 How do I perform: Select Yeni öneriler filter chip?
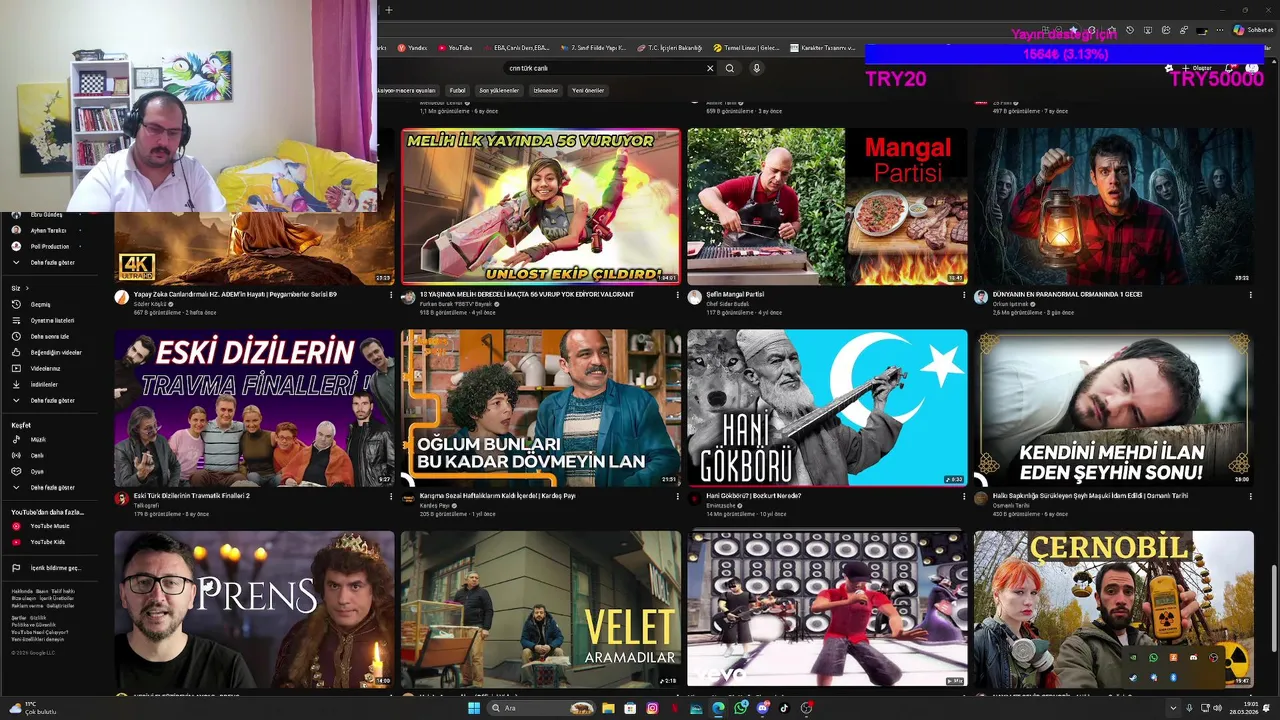click(x=588, y=90)
